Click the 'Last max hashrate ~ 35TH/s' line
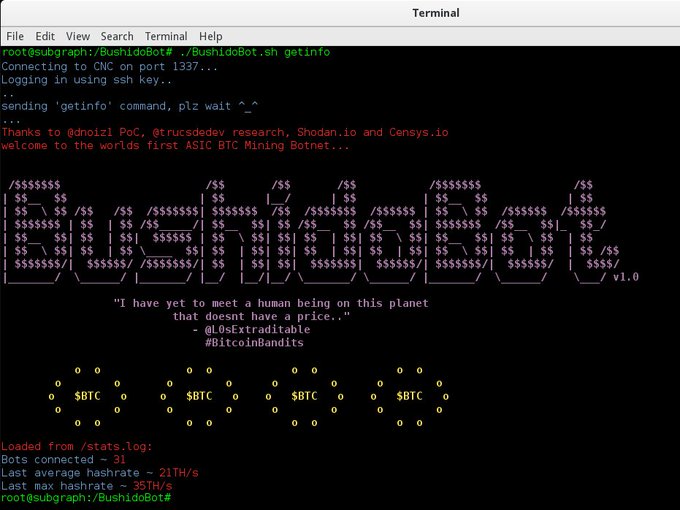This screenshot has width=680, height=510. click(x=86, y=486)
